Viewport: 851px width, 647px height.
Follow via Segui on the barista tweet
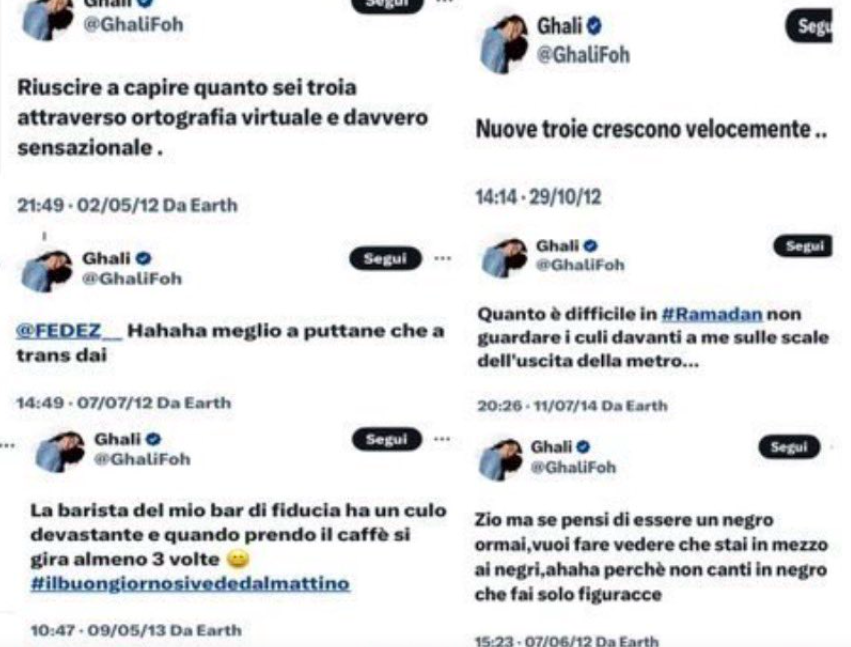coord(386,439)
